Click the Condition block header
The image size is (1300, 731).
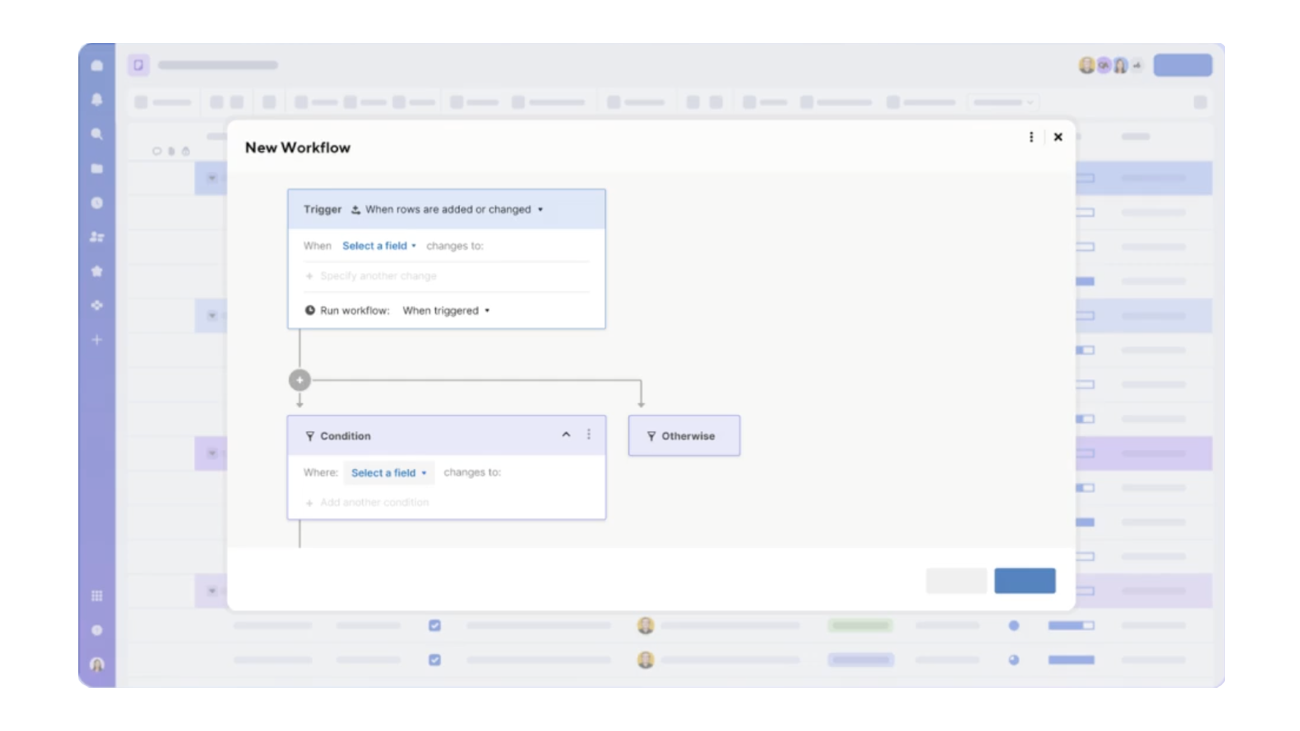click(x=345, y=435)
